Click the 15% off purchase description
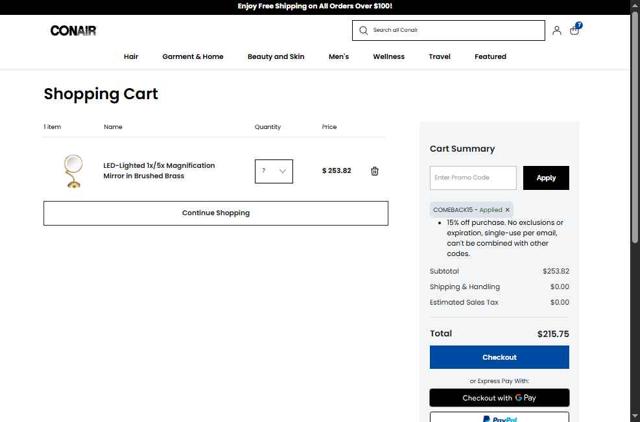This screenshot has height=422, width=640. click(505, 238)
